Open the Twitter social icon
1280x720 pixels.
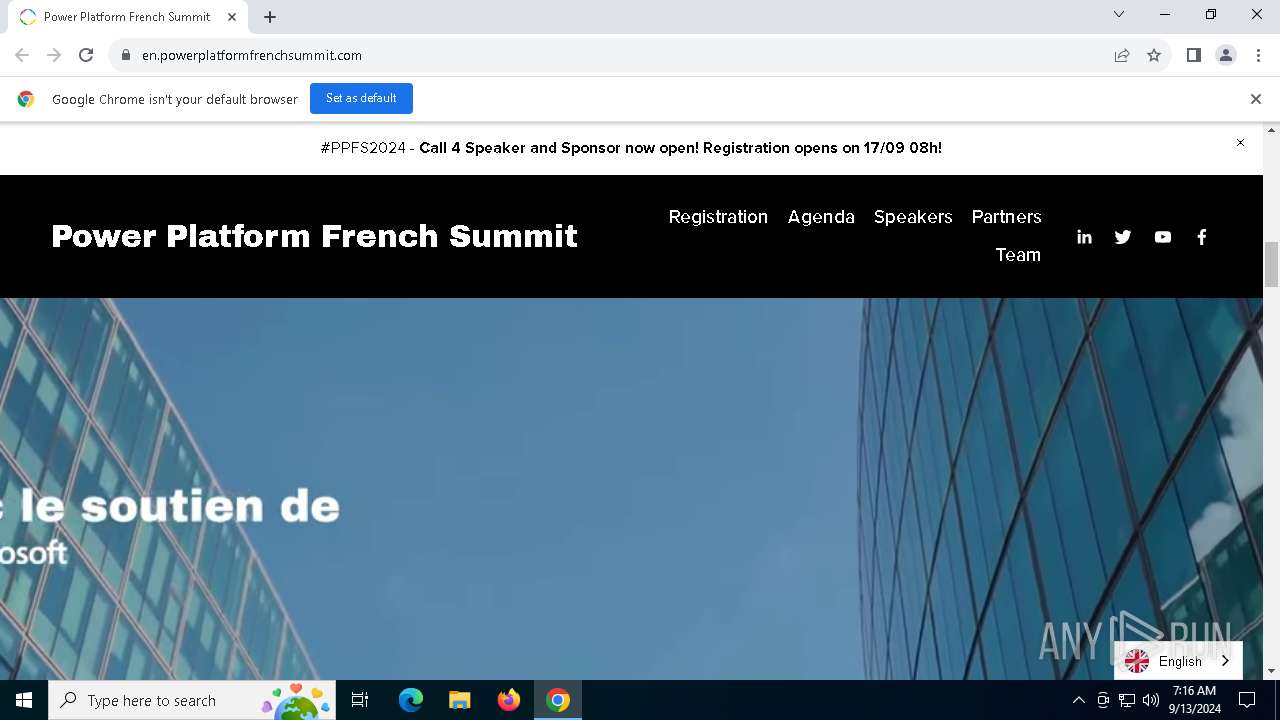[1123, 237]
